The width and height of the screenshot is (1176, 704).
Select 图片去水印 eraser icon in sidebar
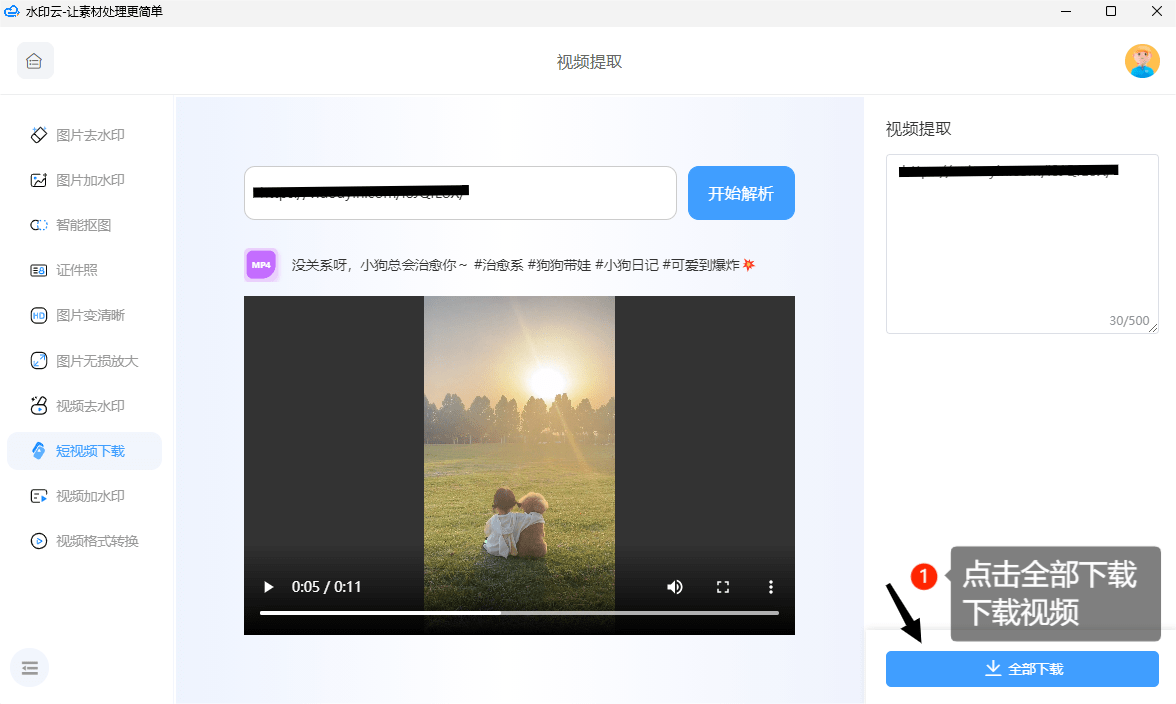tap(38, 135)
